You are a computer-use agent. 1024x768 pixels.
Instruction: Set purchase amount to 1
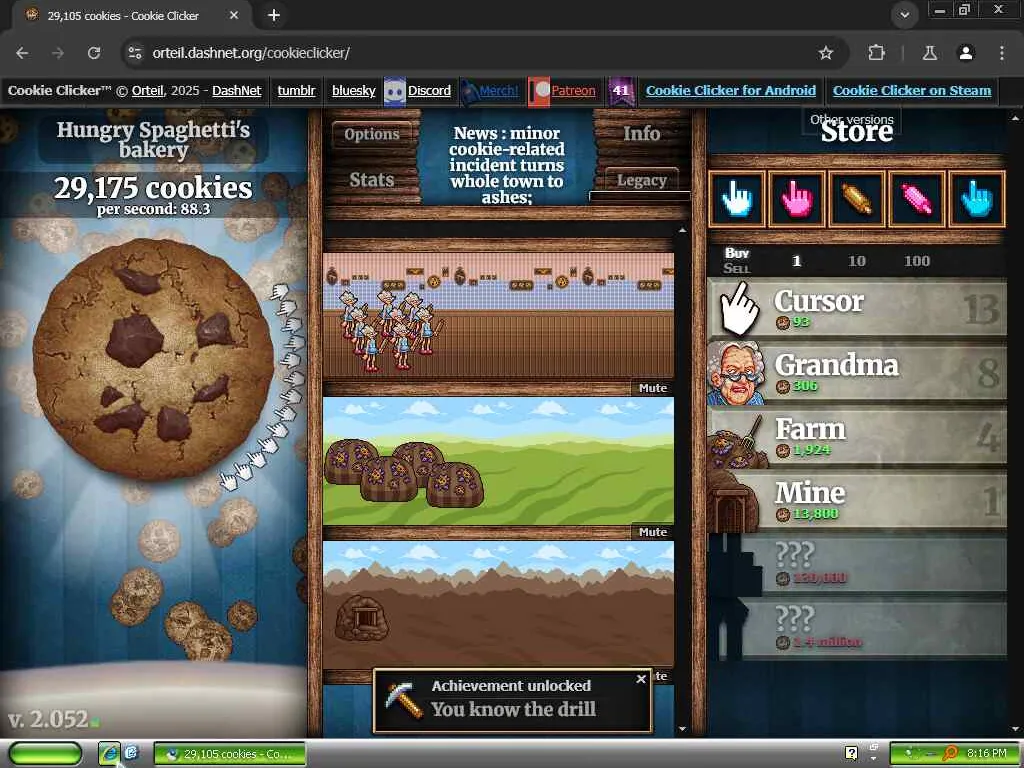(x=796, y=261)
